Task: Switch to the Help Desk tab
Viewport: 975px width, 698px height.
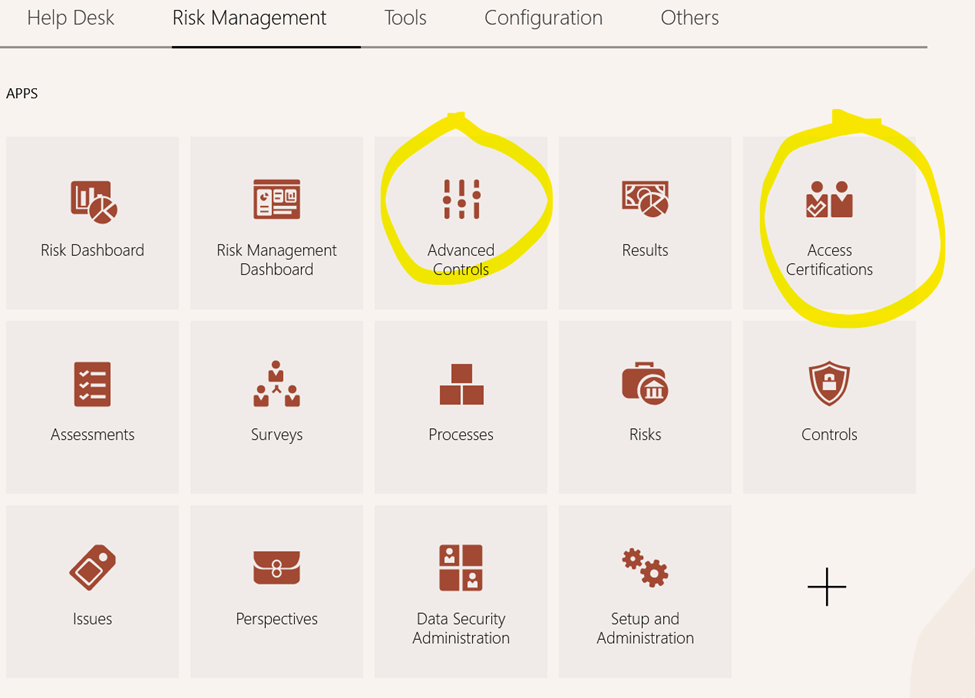Action: (x=70, y=18)
